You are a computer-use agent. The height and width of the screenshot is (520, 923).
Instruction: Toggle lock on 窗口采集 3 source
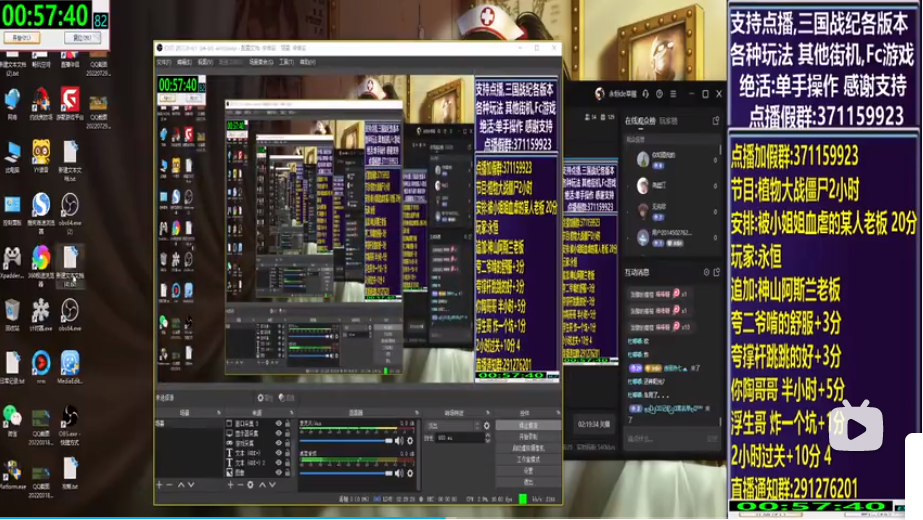[x=288, y=423]
